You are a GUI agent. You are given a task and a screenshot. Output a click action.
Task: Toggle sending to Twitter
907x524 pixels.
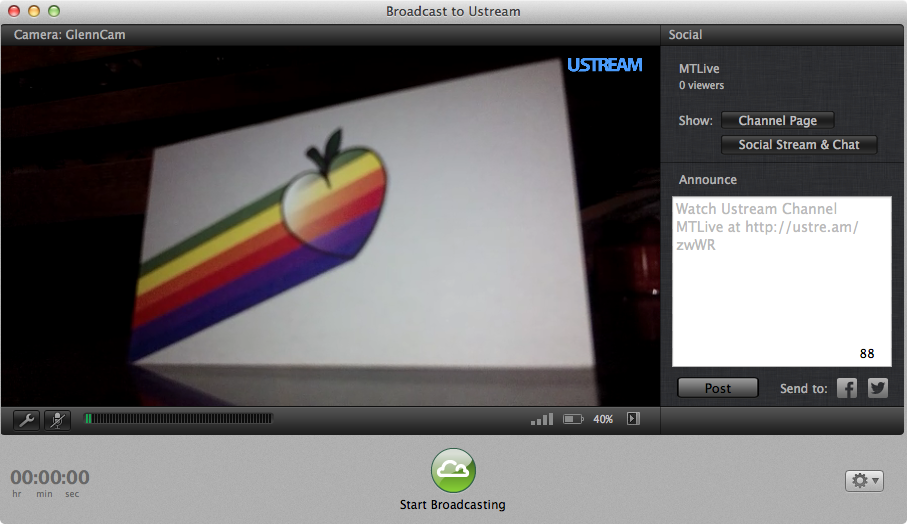(x=877, y=388)
